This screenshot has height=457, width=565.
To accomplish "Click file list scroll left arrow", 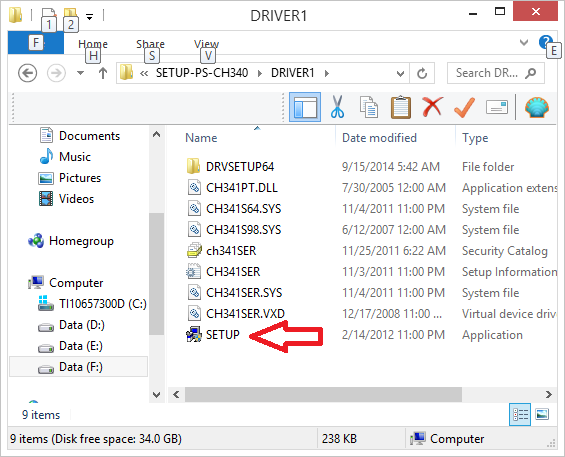I will (x=176, y=394).
